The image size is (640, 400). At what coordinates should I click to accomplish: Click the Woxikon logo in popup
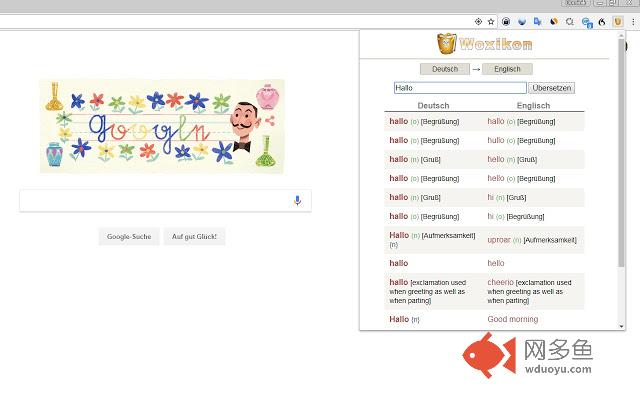tap(485, 43)
